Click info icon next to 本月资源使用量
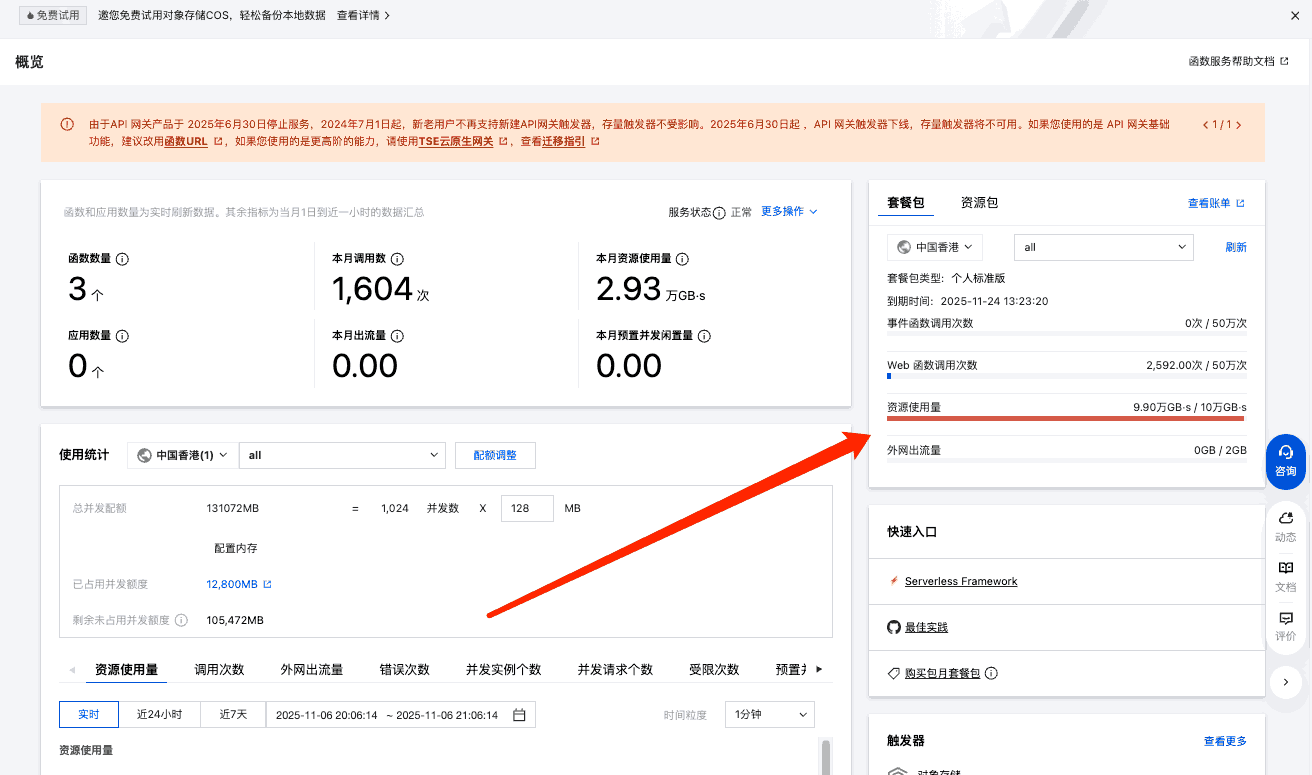The height and width of the screenshot is (775, 1312). [682, 259]
